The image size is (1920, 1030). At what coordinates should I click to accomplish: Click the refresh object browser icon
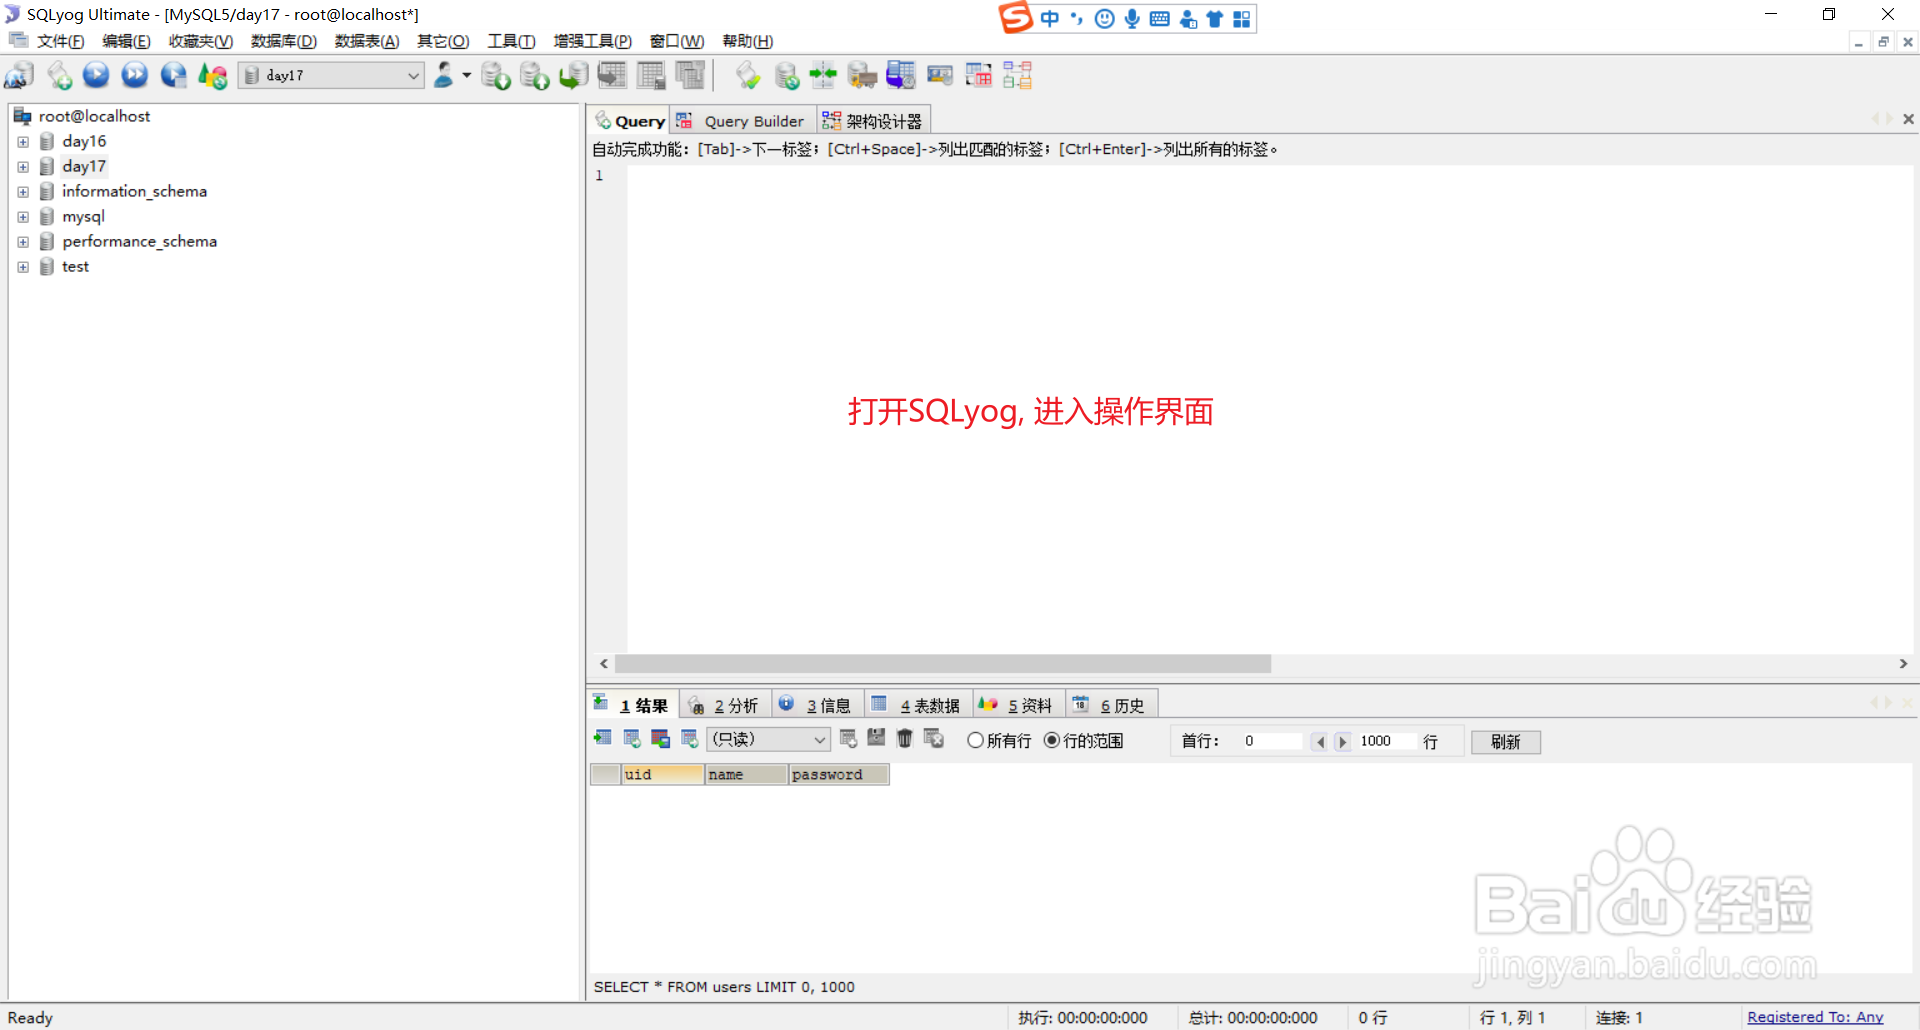click(213, 75)
